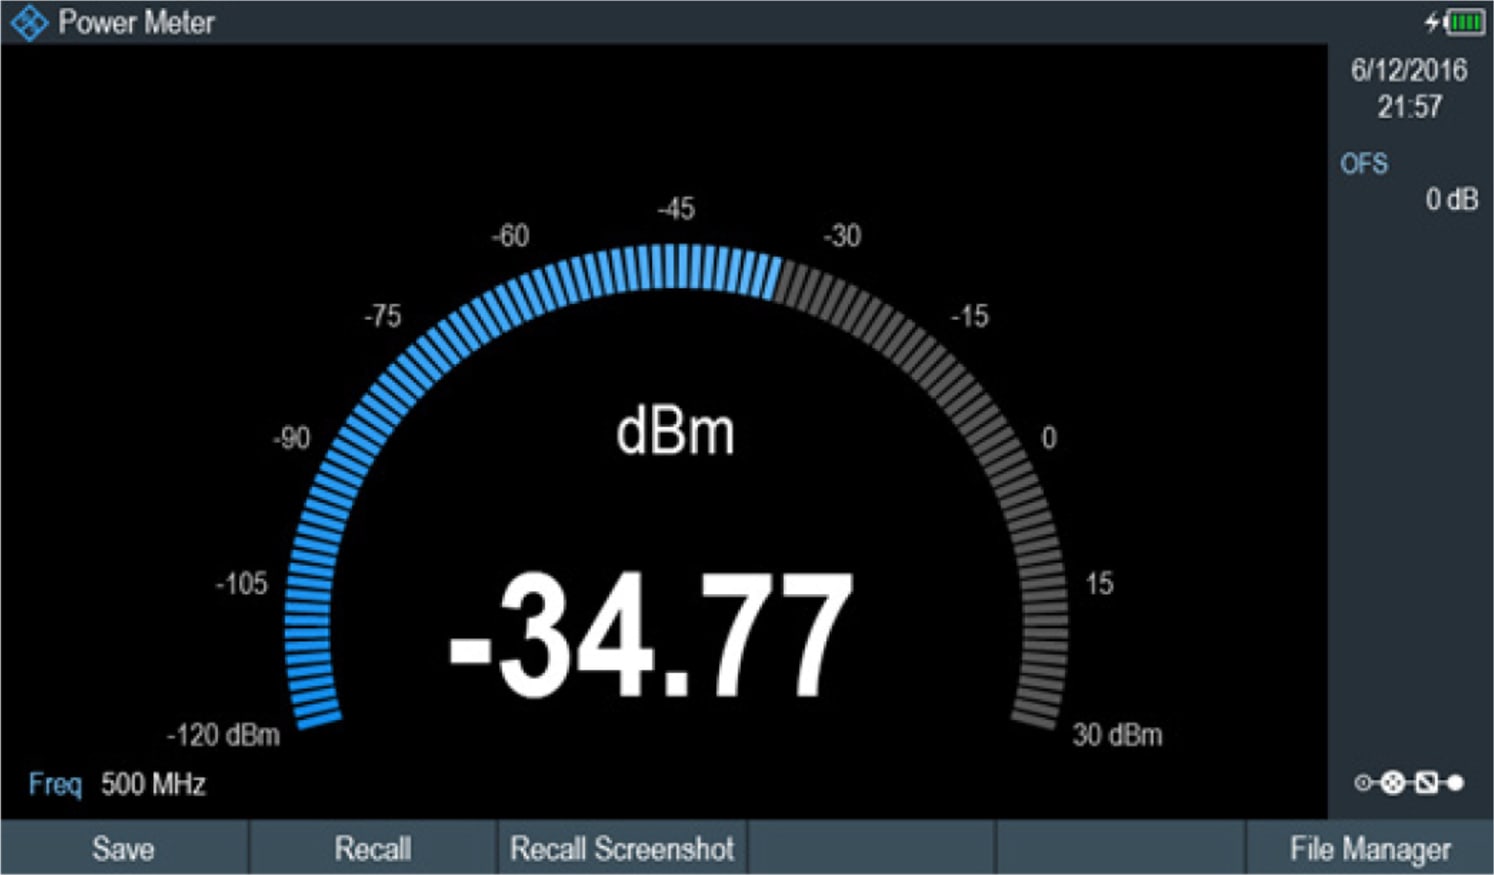Click the measurement setup diagram
Screen dimensions: 1494x875
click(x=1410, y=782)
